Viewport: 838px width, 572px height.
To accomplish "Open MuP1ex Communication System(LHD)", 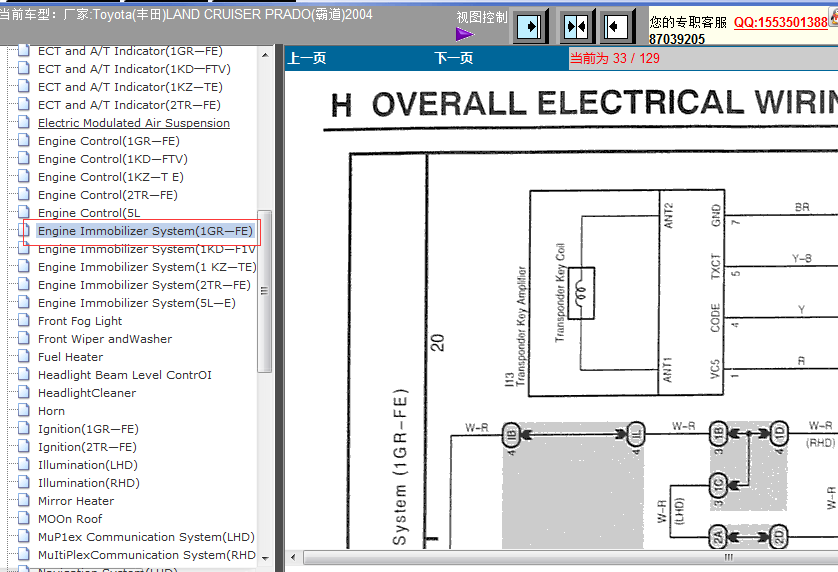I will (x=146, y=537).
